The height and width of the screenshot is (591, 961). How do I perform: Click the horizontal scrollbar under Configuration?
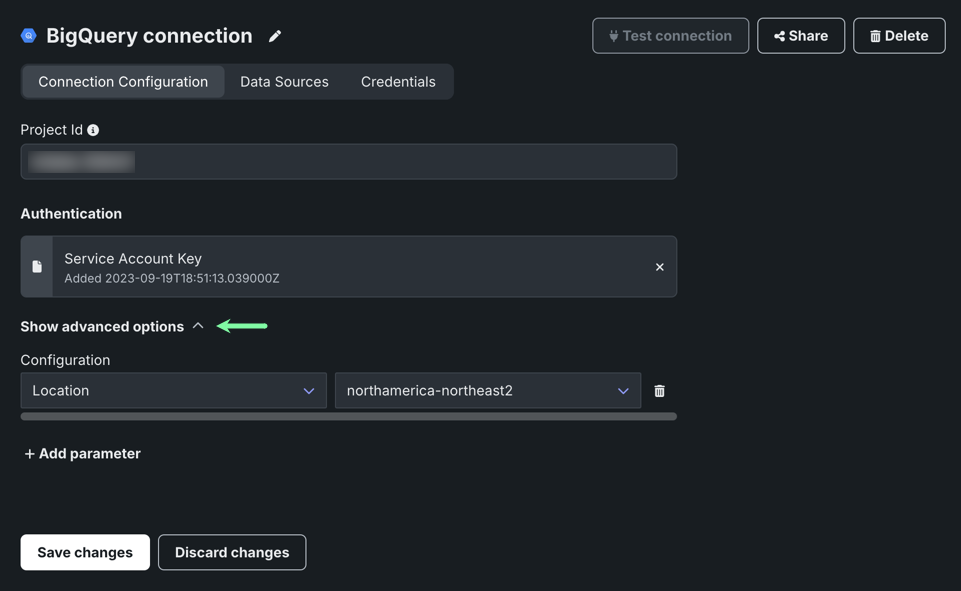tap(348, 416)
